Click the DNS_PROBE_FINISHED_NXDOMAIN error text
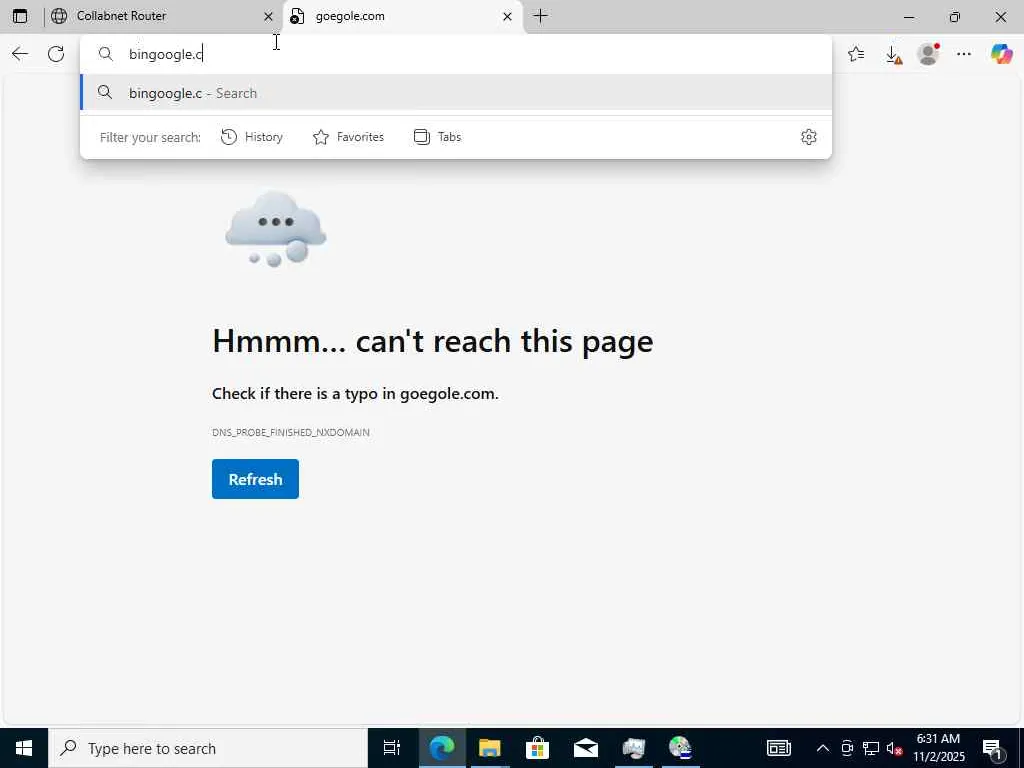The image size is (1024, 768). [x=291, y=432]
